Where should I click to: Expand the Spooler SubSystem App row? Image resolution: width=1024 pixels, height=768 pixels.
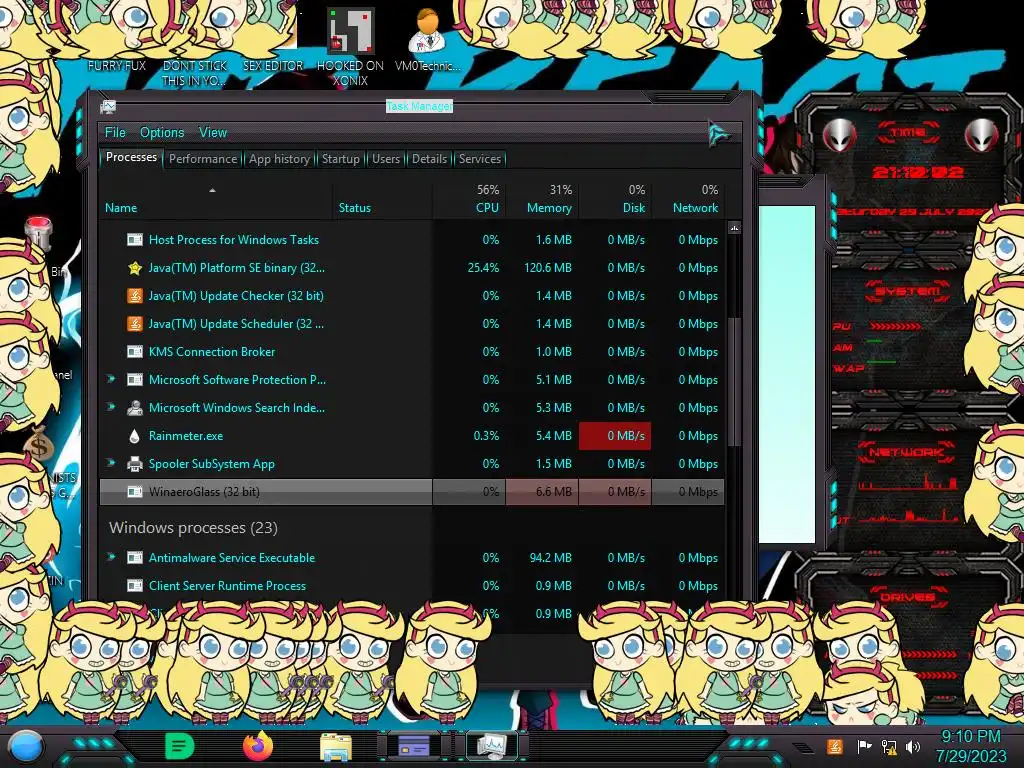(111, 464)
